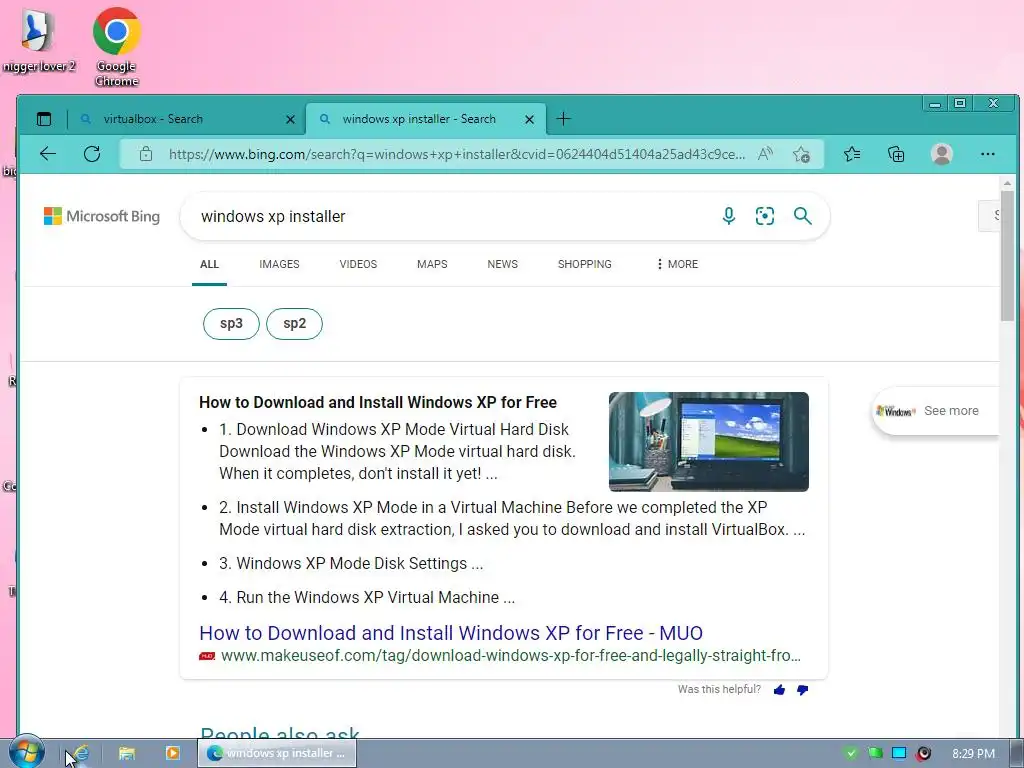1024x768 pixels.
Task: Reload the page with the refresh icon
Action: coord(92,154)
